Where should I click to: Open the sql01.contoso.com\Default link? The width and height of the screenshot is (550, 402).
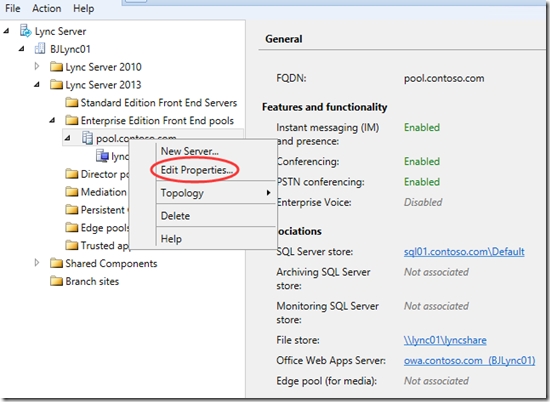point(464,252)
